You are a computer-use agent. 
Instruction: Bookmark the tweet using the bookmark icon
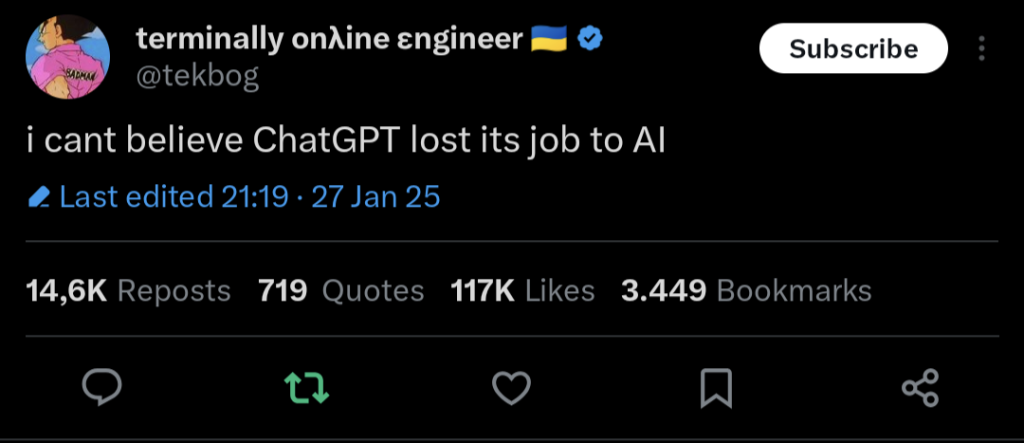click(716, 388)
